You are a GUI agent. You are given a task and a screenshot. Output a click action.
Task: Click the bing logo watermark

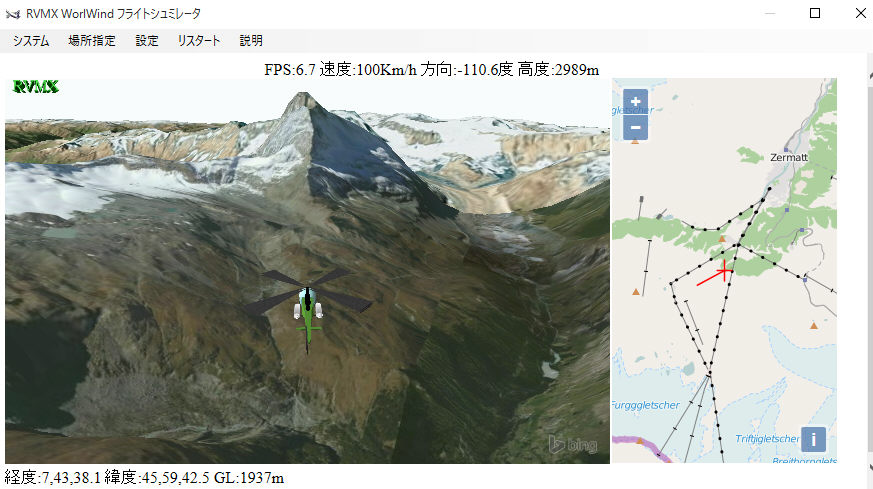tap(573, 444)
